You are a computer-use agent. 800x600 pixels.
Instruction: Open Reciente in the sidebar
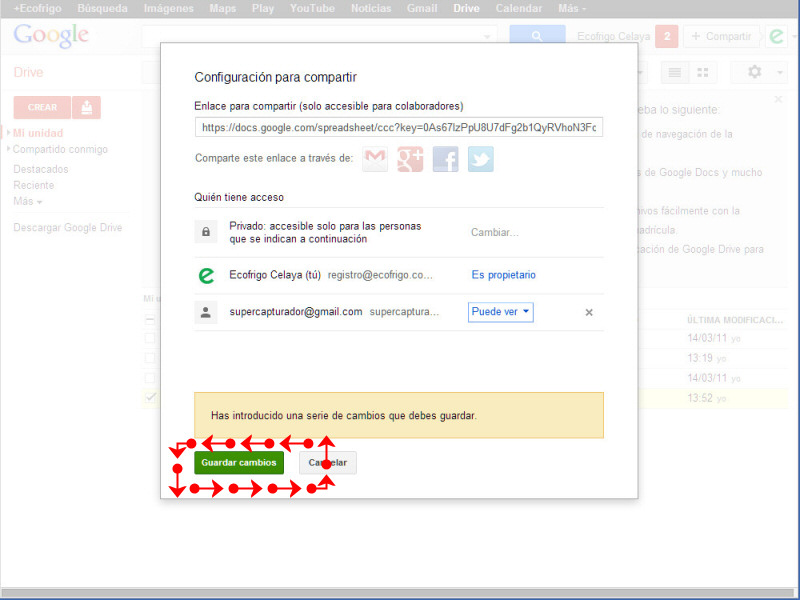click(x=34, y=185)
